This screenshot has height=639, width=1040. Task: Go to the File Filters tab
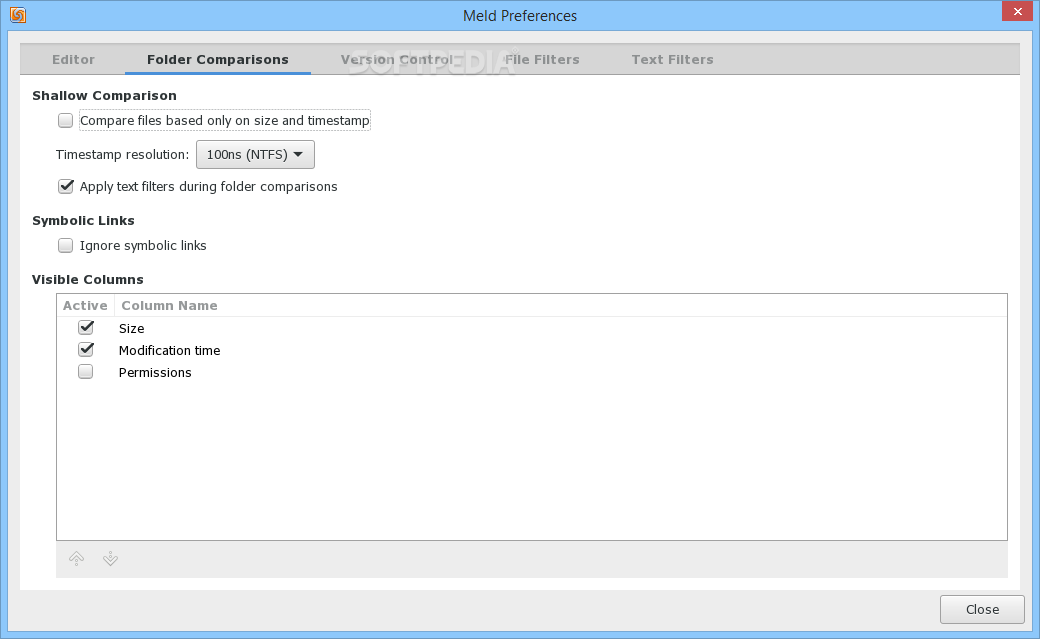(x=542, y=60)
